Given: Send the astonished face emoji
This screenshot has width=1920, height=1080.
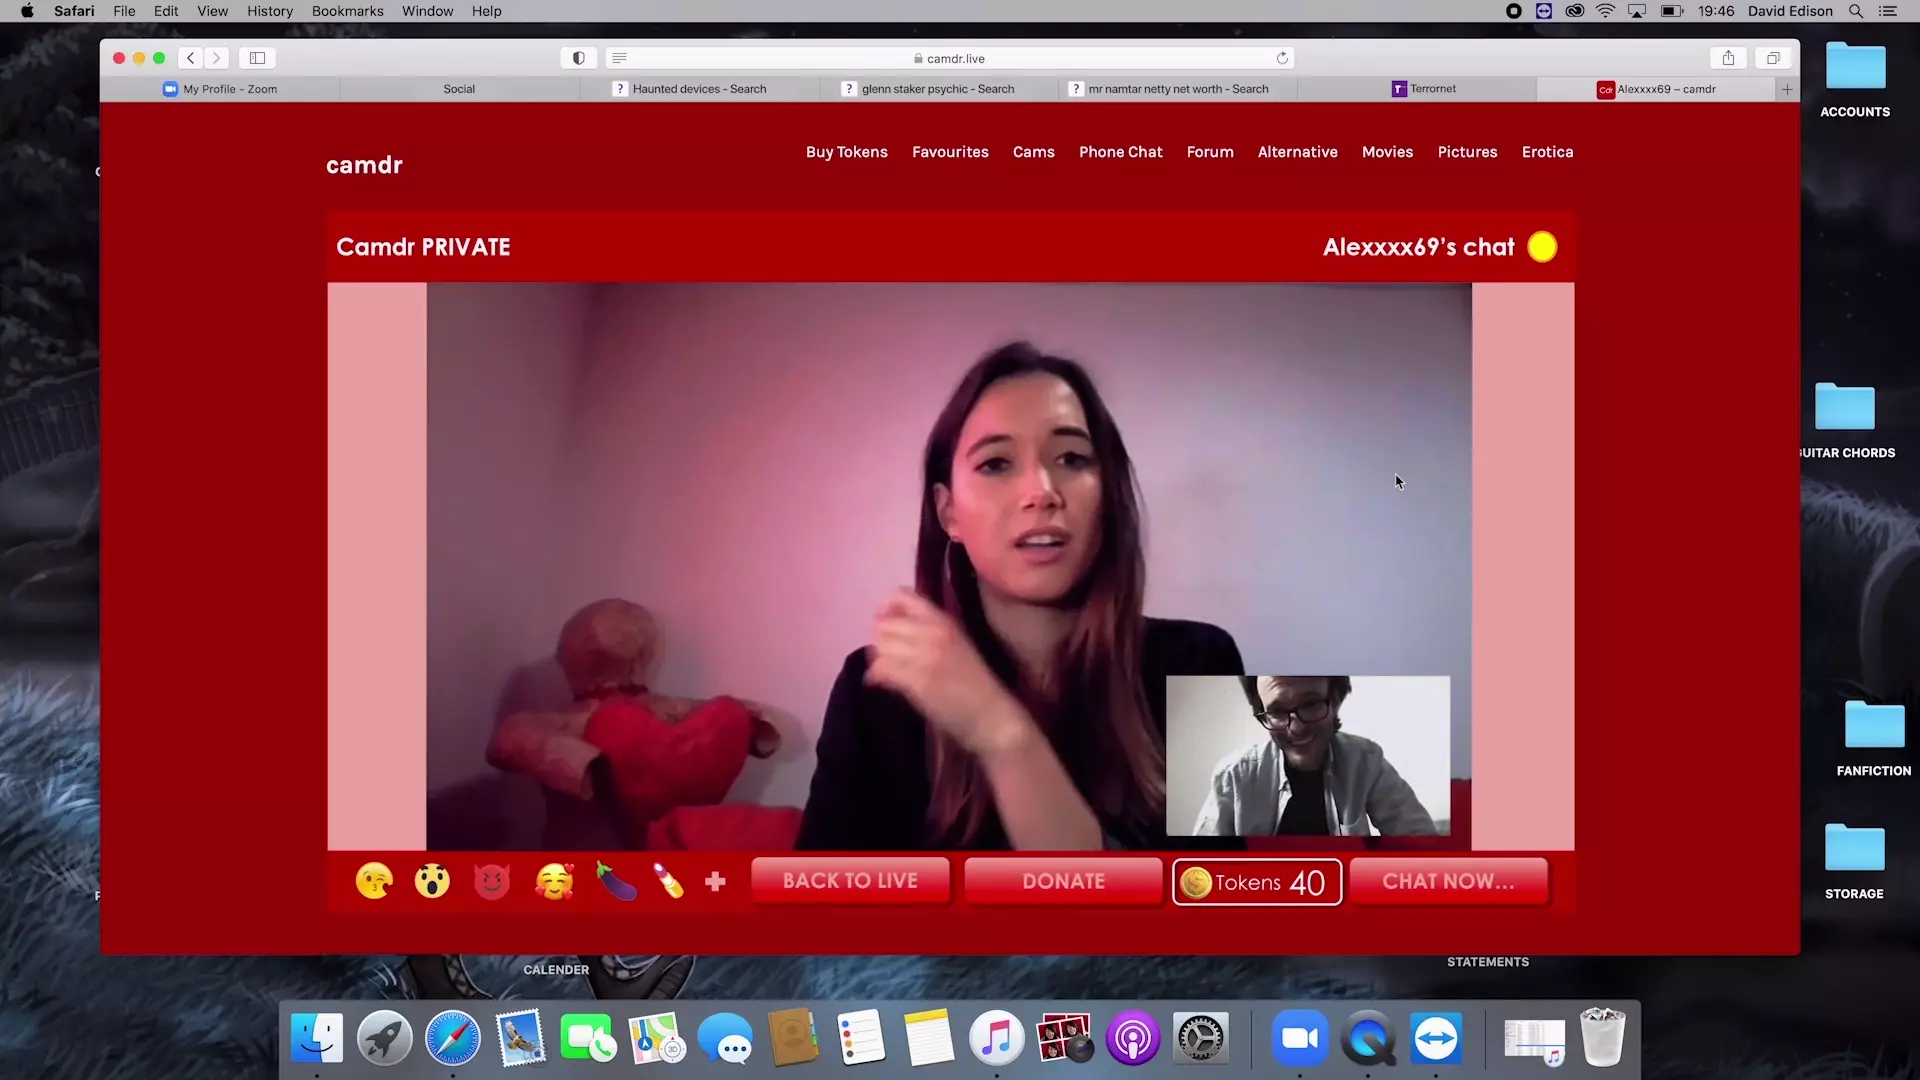Looking at the screenshot, I should pyautogui.click(x=432, y=881).
